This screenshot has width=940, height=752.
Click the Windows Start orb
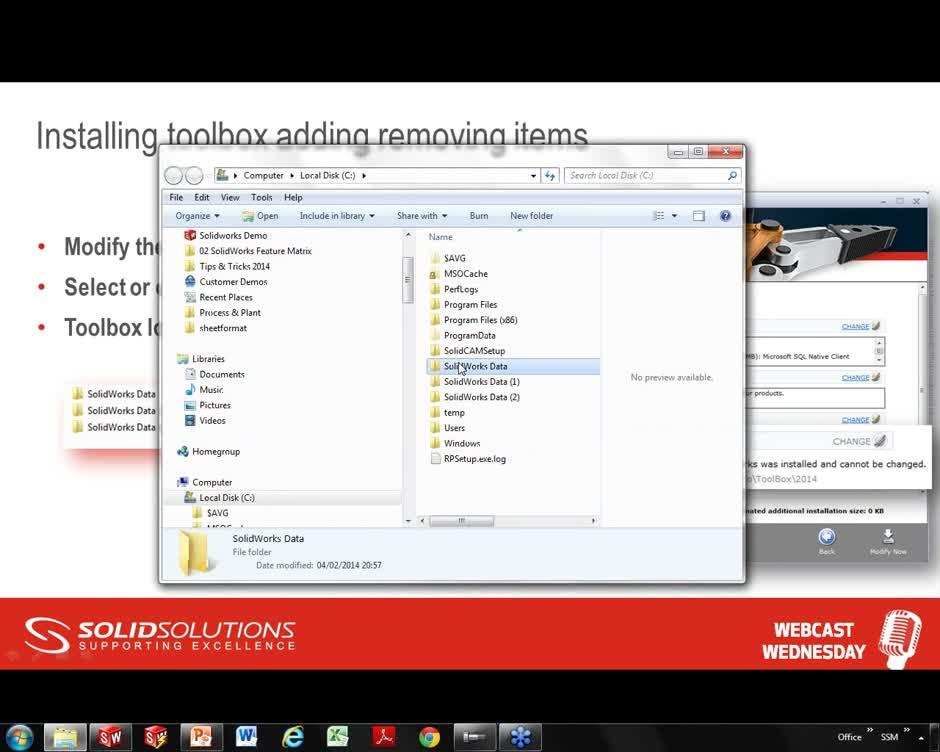20,737
